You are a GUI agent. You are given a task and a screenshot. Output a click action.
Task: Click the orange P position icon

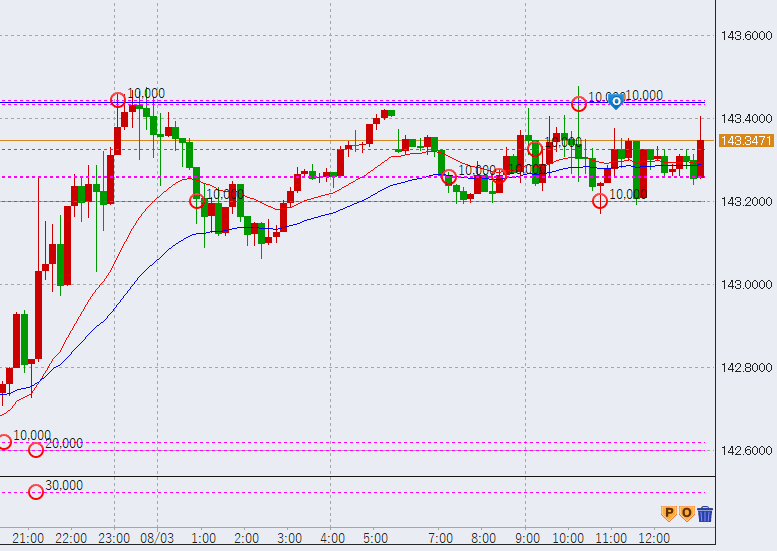(669, 513)
